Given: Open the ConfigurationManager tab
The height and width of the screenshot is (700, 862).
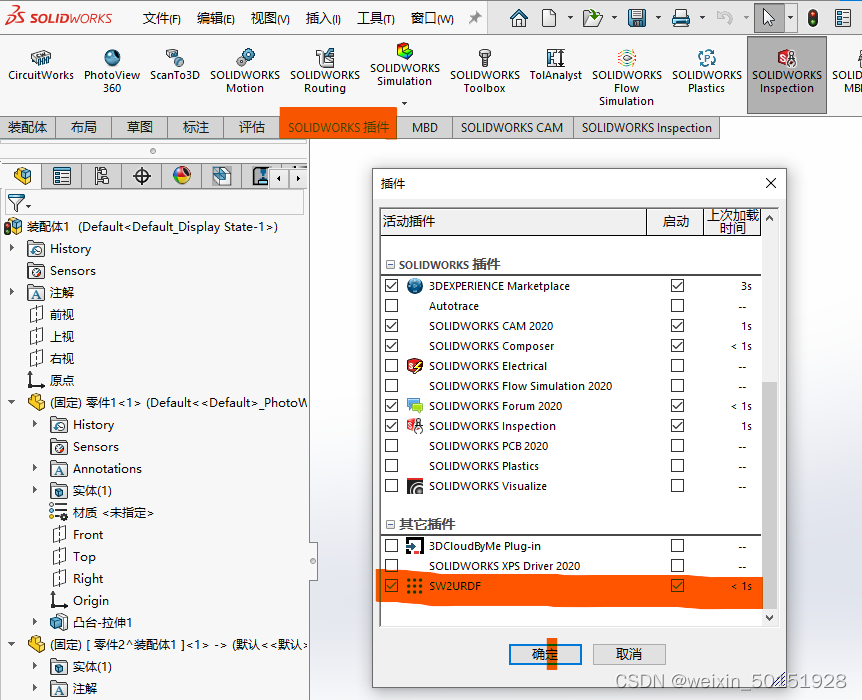Looking at the screenshot, I should coord(101,176).
